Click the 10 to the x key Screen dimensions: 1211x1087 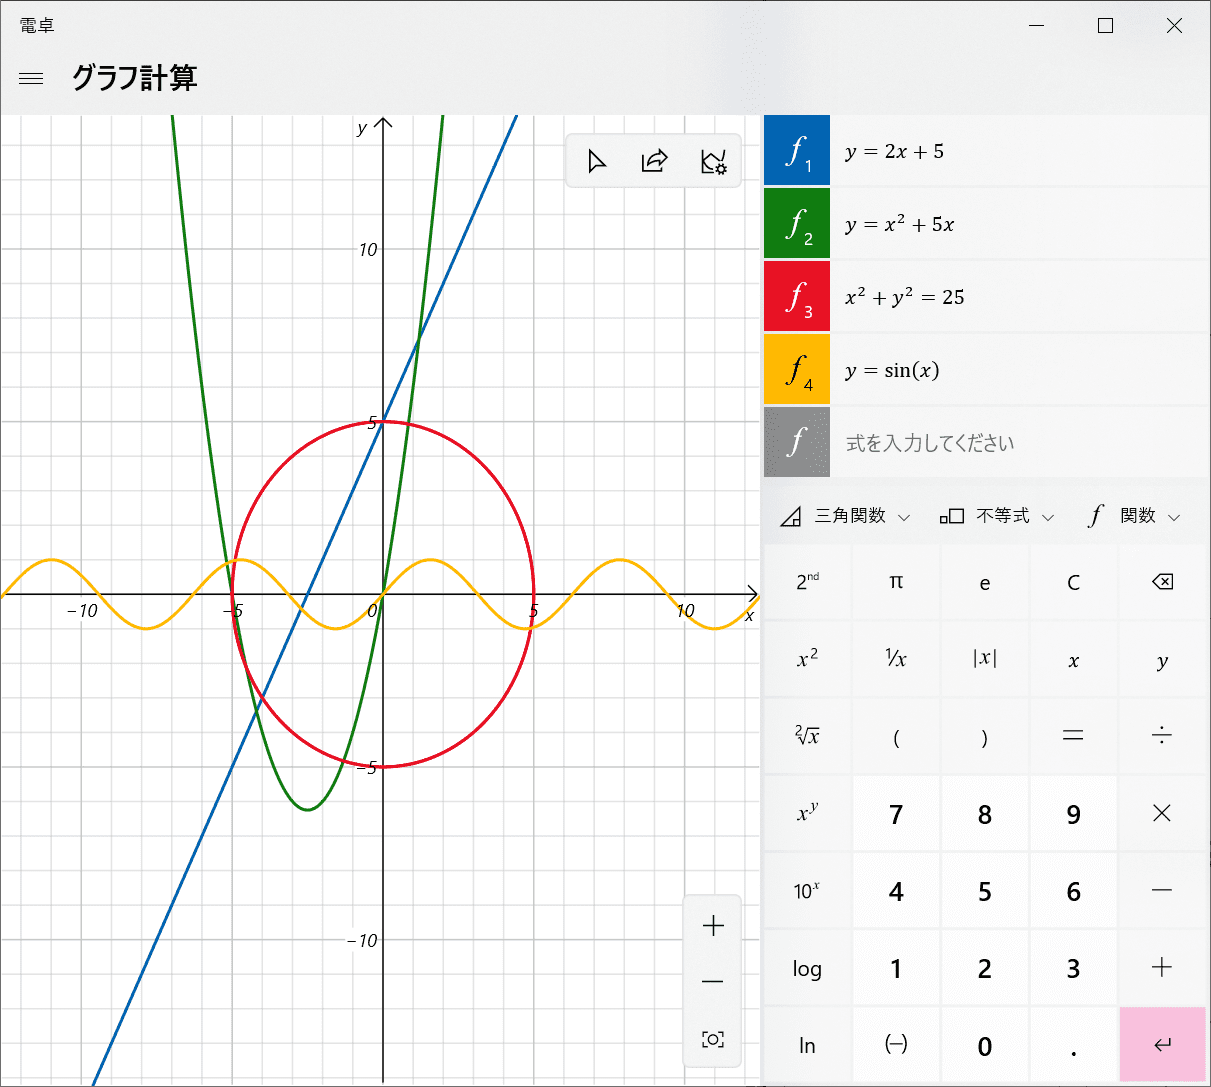(x=807, y=890)
